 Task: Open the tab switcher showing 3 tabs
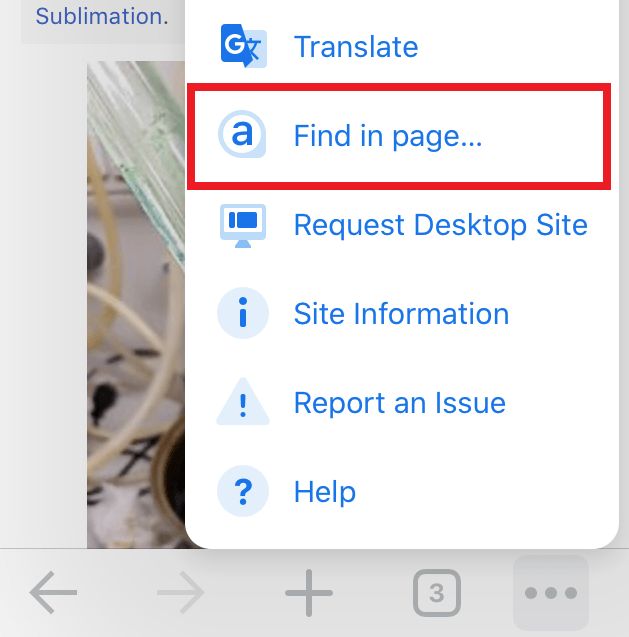(x=436, y=594)
